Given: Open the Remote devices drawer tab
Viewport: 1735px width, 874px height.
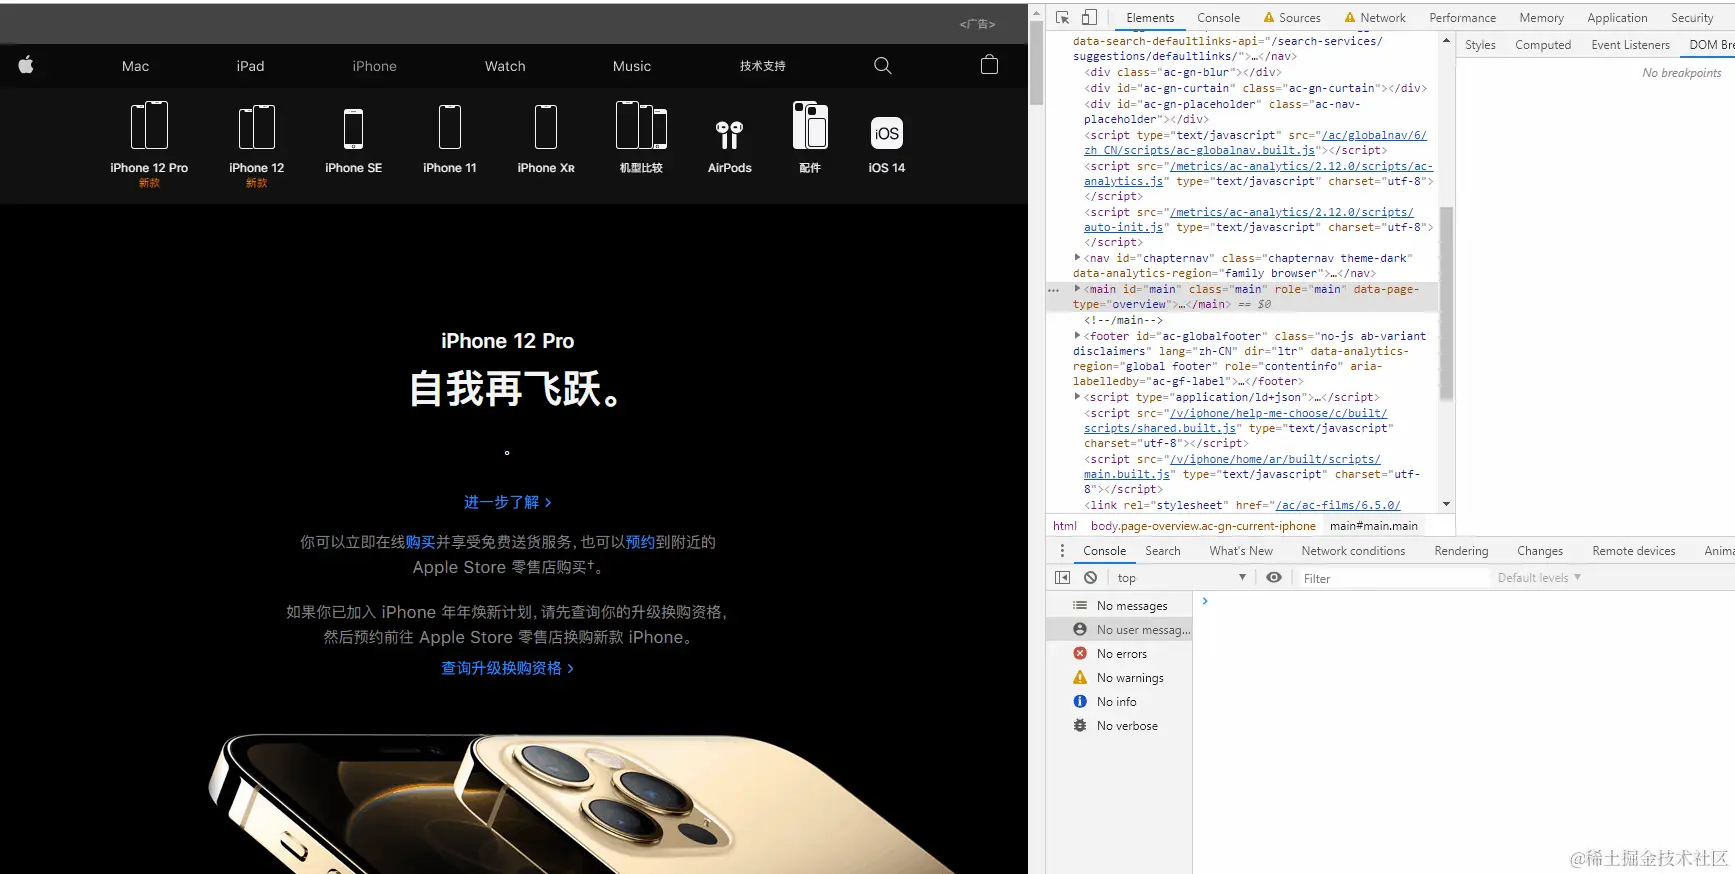Looking at the screenshot, I should click(x=1633, y=551).
